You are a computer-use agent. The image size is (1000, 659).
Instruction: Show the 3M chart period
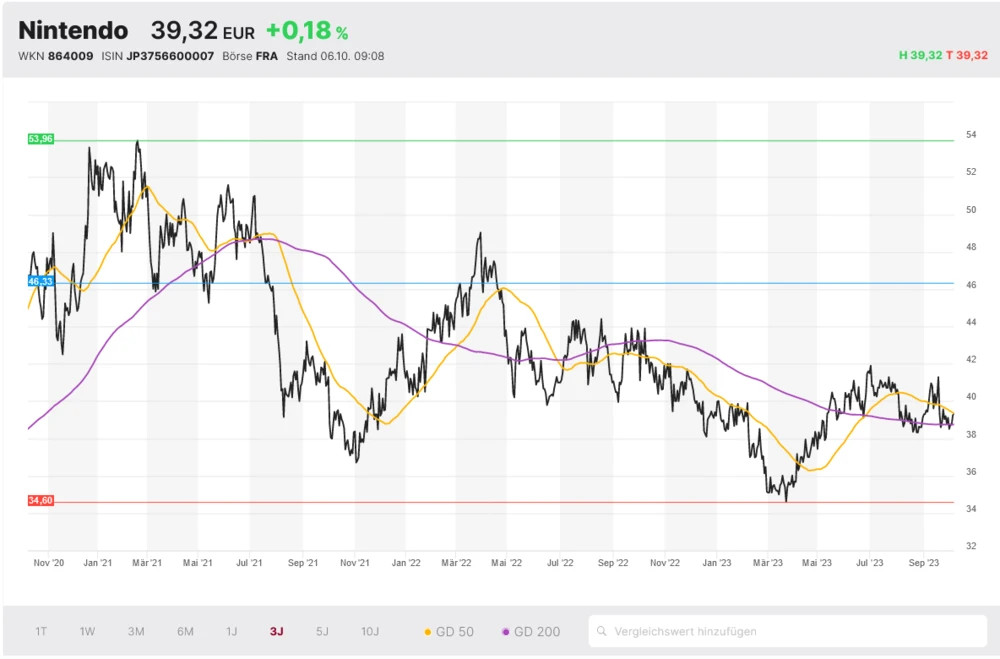[136, 631]
